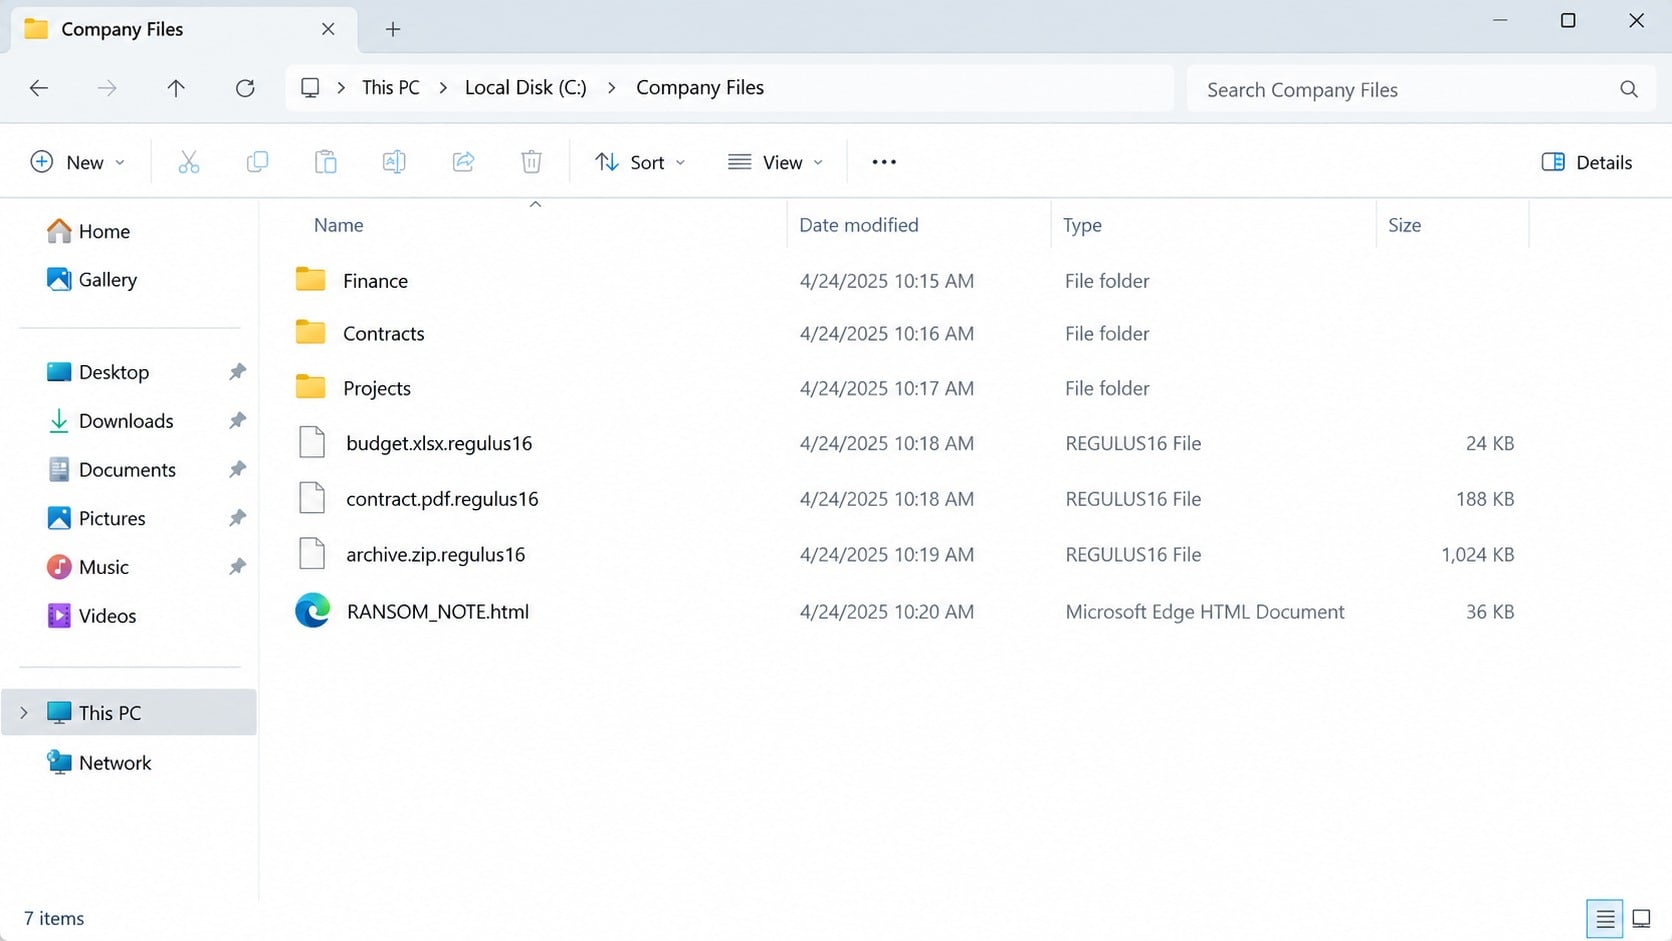Click the Paste clipboard icon
This screenshot has height=941, width=1672.
coord(325,162)
